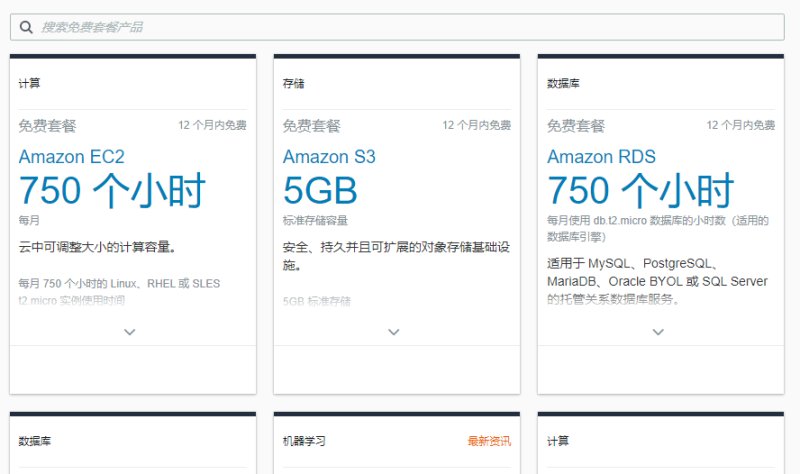Click the 750 个小时 text in RDS card
The height and width of the screenshot is (474, 800).
[640, 190]
